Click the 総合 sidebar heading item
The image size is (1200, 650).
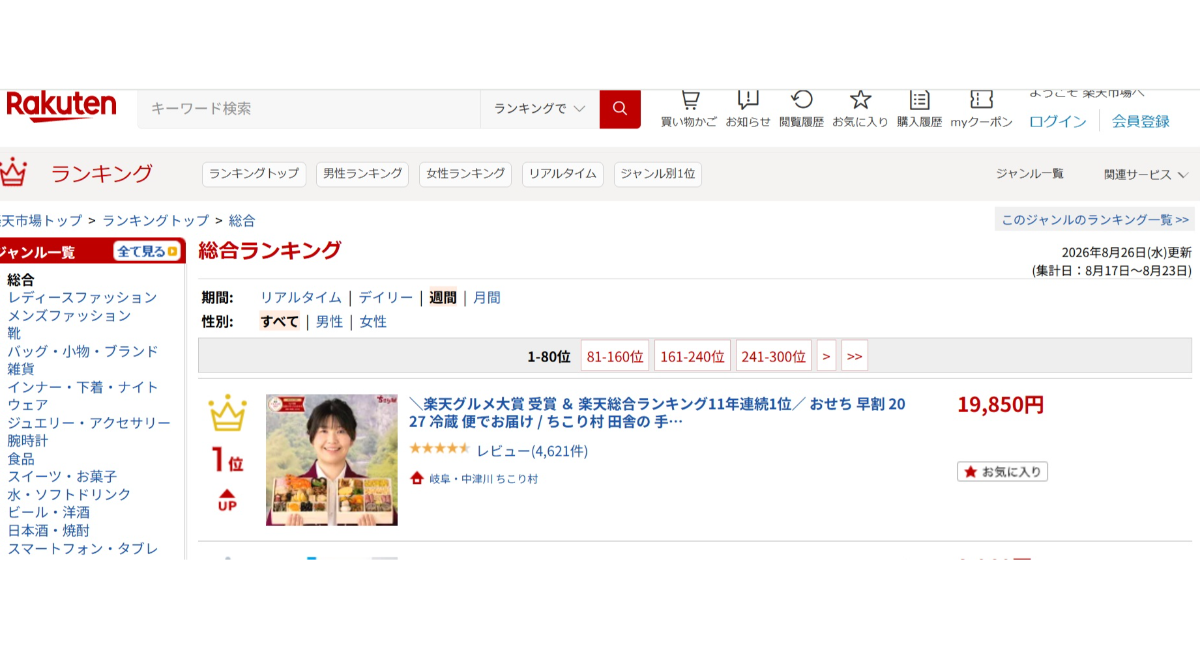point(21,280)
